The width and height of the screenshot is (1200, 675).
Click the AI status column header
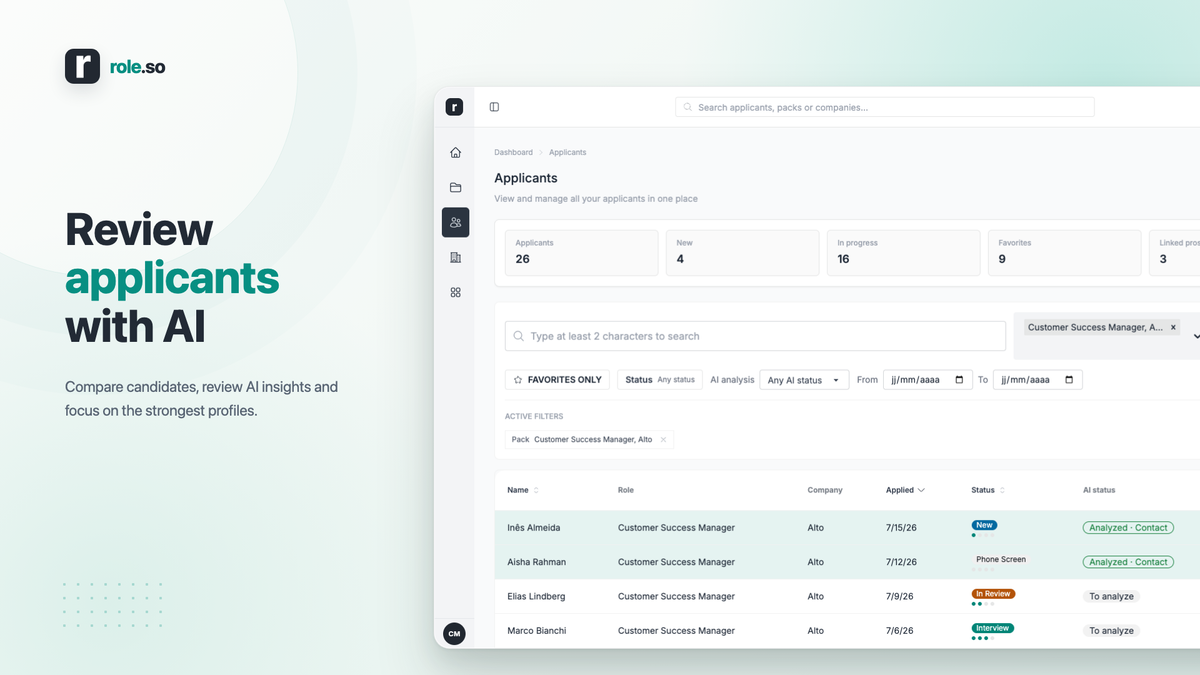point(1099,490)
